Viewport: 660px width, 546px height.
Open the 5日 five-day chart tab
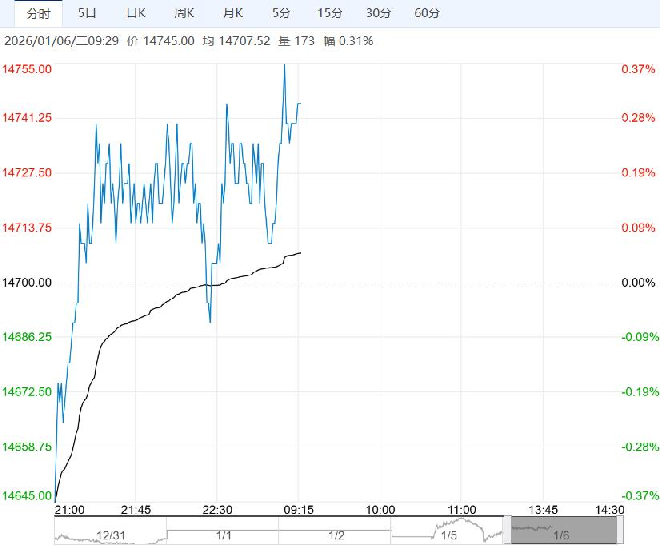pos(88,13)
